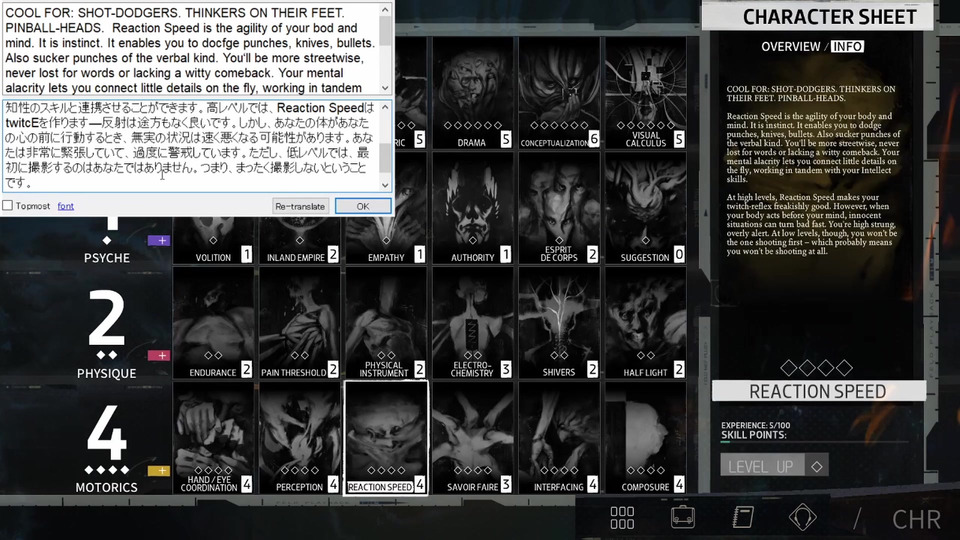The width and height of the screenshot is (960, 540).
Task: Select the Interfacing skill card
Action: [559, 438]
